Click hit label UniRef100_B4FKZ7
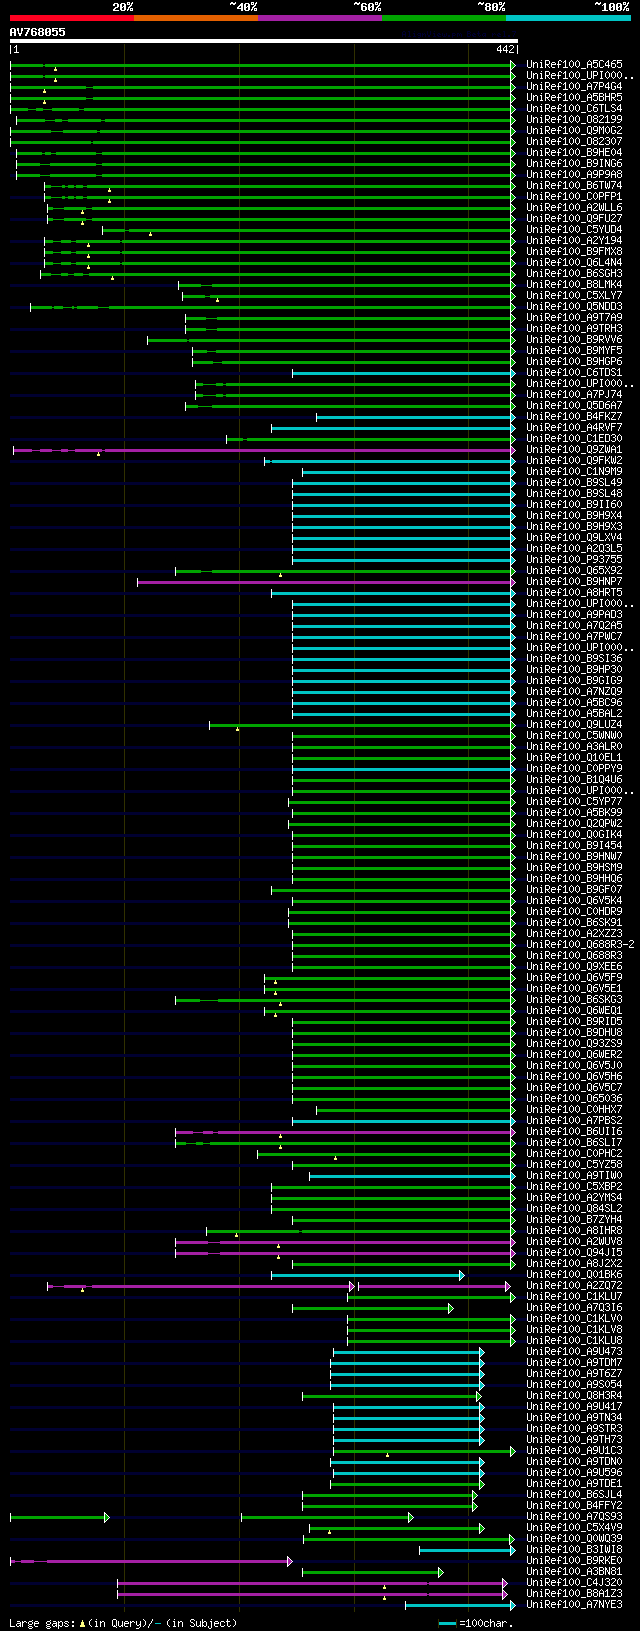 tap(574, 417)
